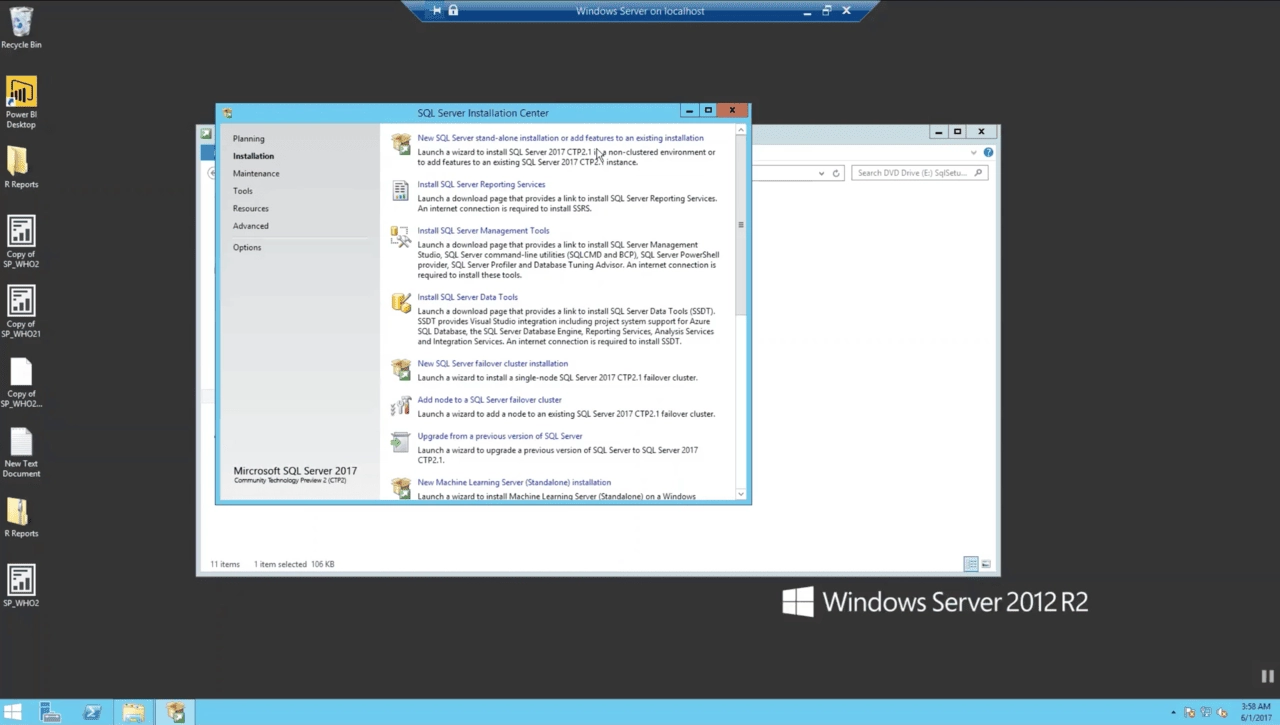Open Install SQL Server Data Tools link
1280x725 pixels.
click(x=467, y=297)
